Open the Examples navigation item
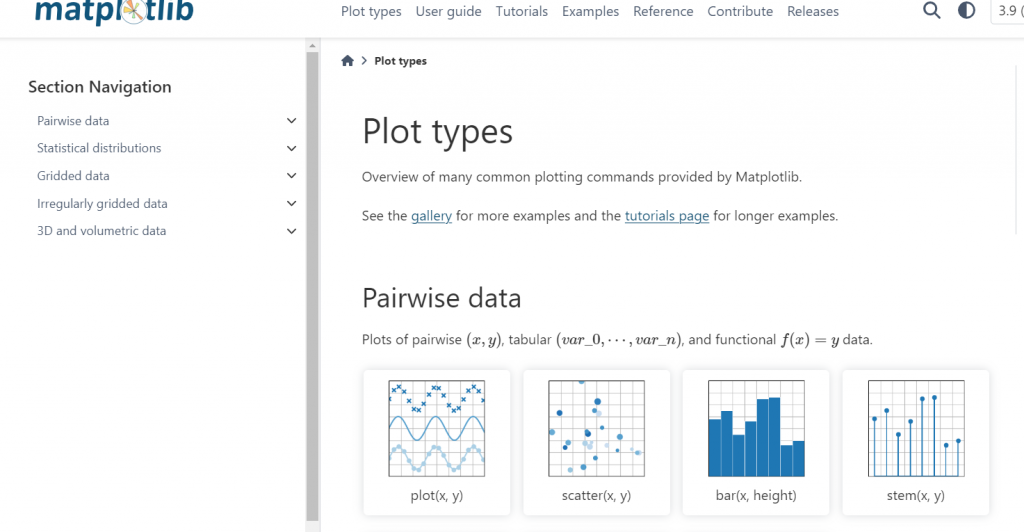Viewport: 1024px width, 532px height. point(590,12)
